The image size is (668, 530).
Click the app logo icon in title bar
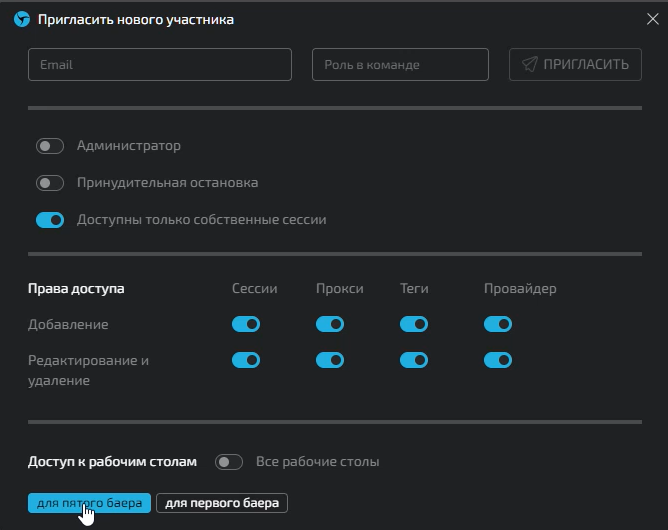pos(22,19)
